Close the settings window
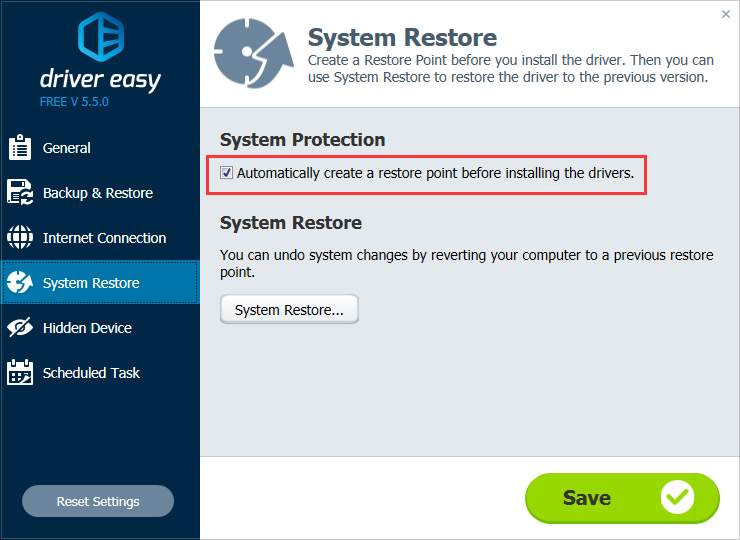740x540 pixels. pos(726,14)
